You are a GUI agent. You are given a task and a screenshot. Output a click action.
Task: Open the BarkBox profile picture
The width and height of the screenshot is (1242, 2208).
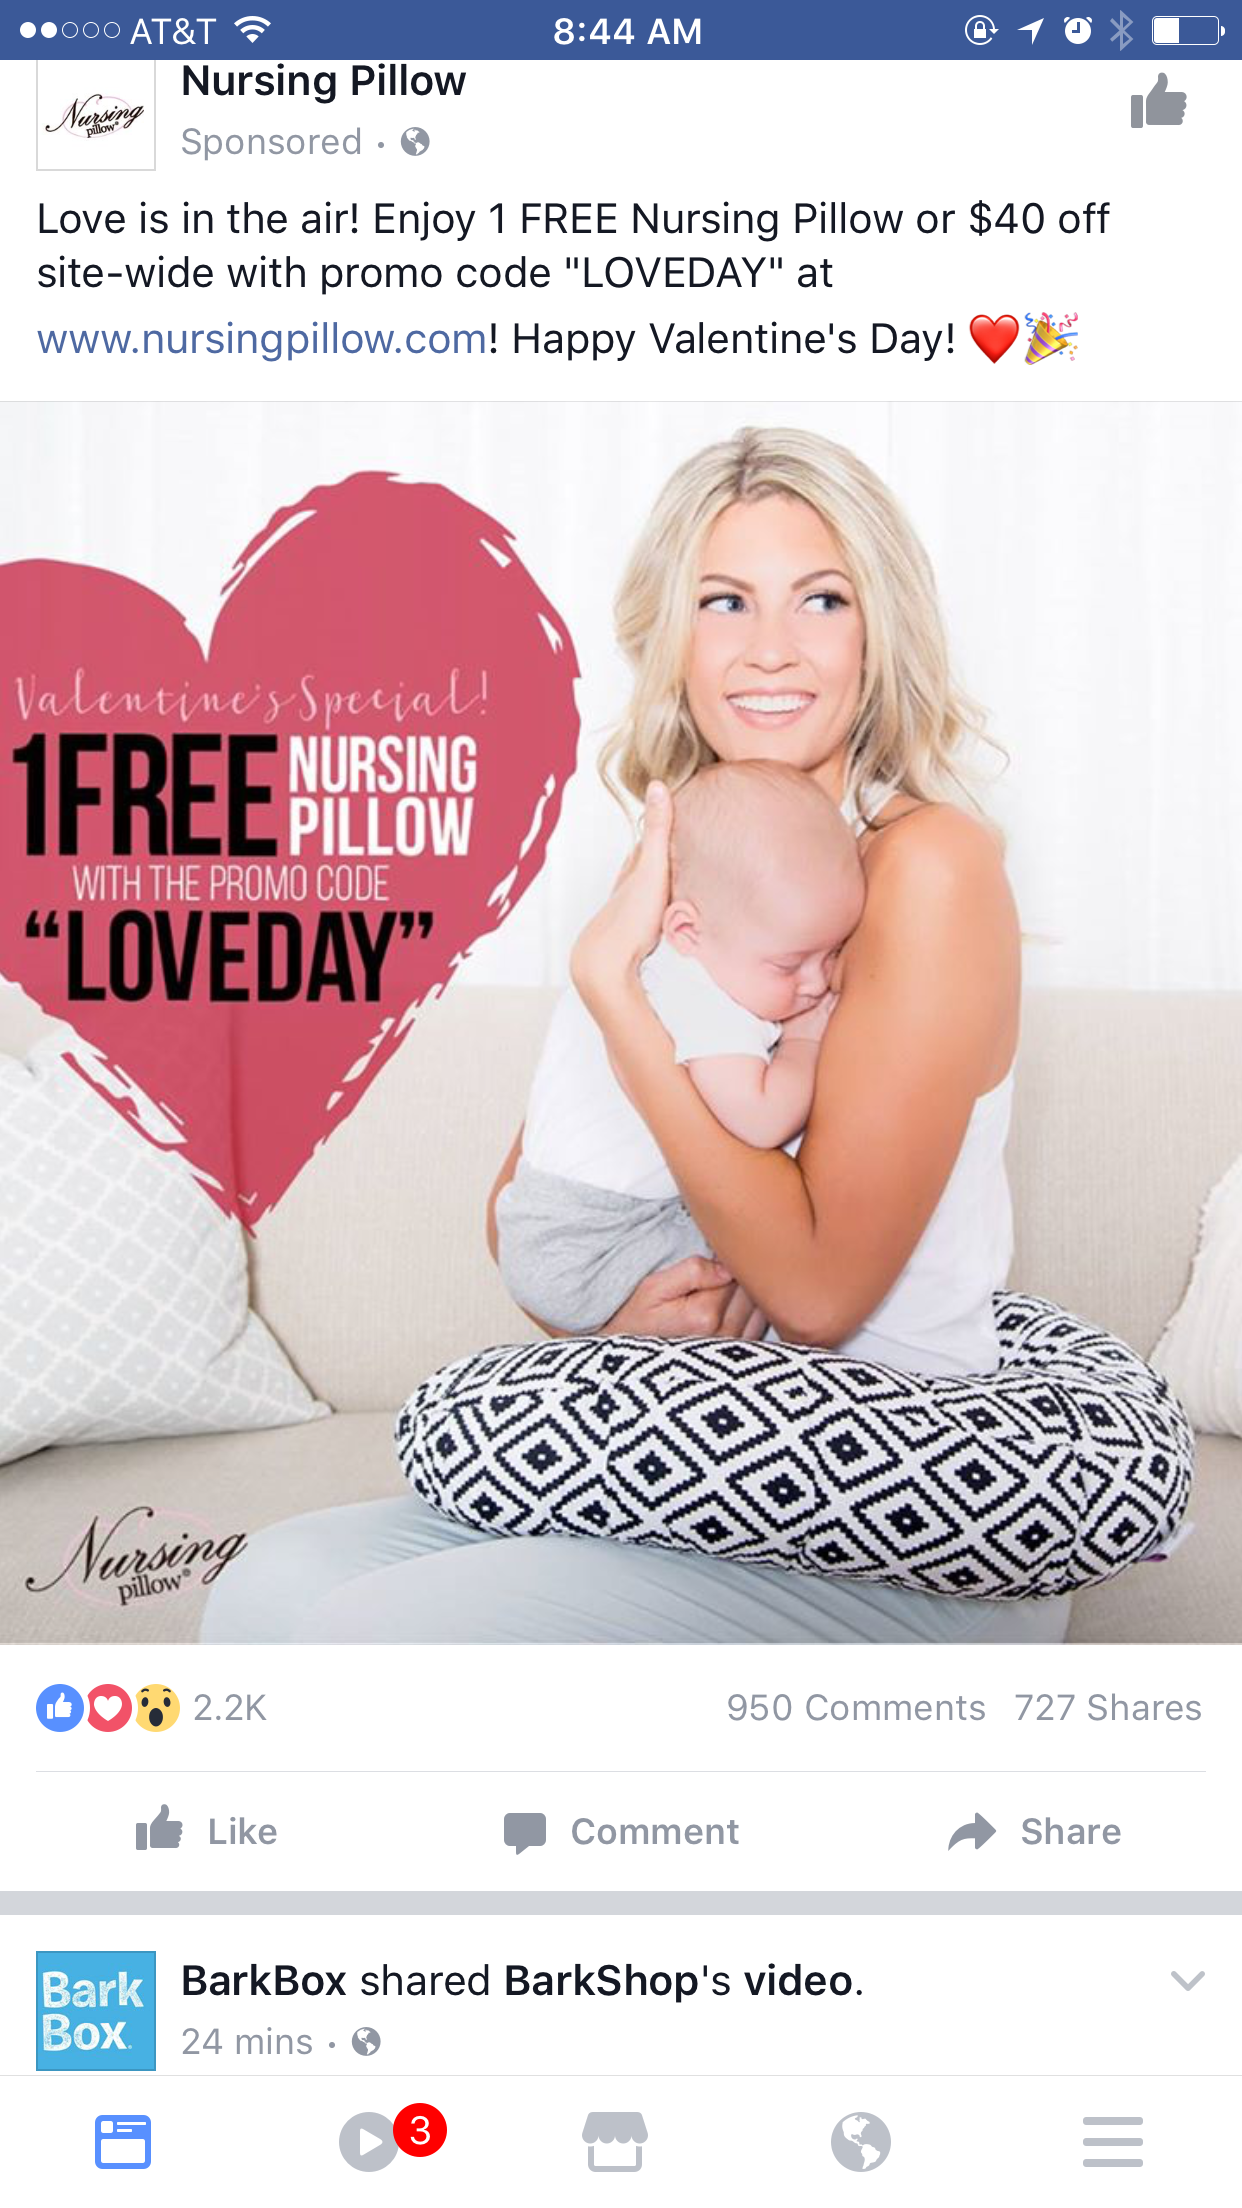pyautogui.click(x=96, y=2010)
